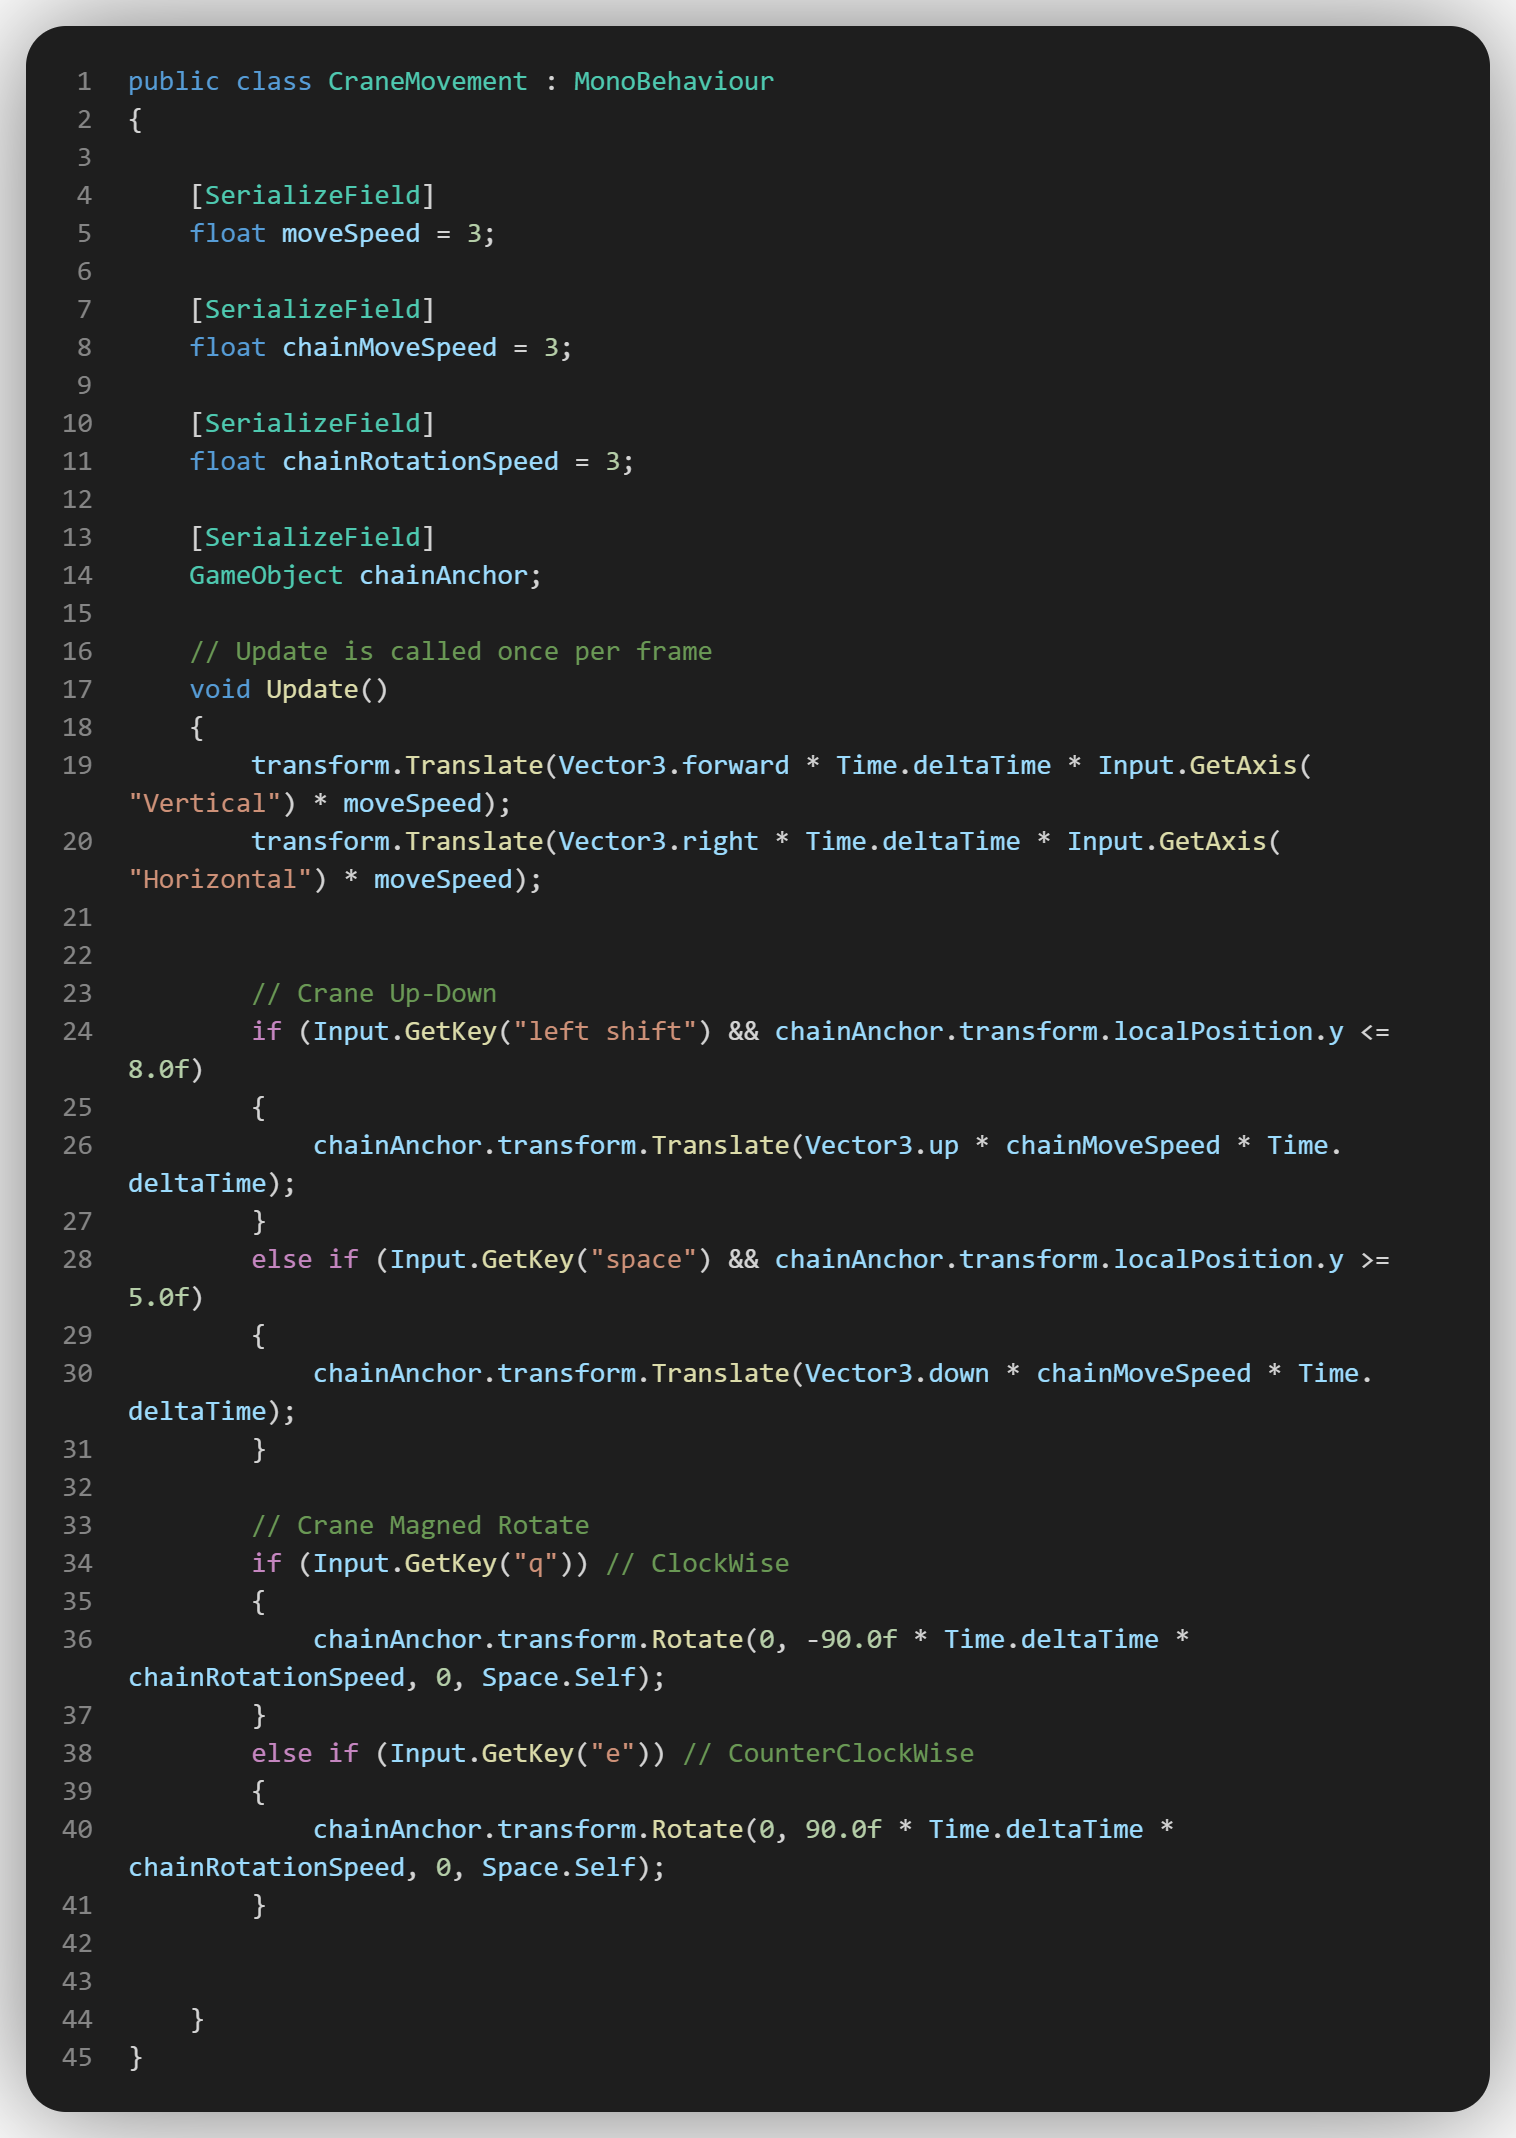The width and height of the screenshot is (1516, 2138).
Task: Click the "// Crane Magned Rotate" comment
Action: click(420, 1525)
